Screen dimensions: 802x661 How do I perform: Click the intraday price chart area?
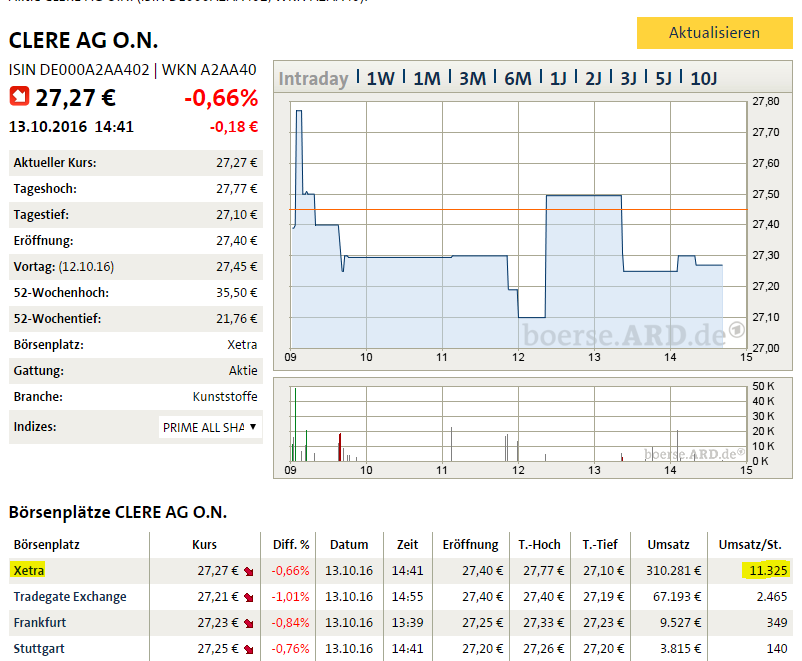click(518, 225)
